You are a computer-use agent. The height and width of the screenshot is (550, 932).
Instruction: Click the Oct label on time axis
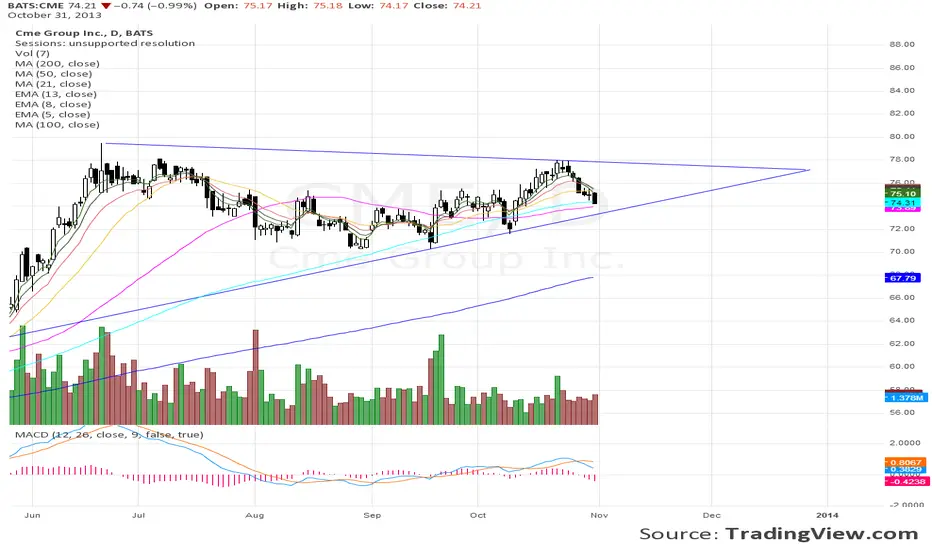pyautogui.click(x=478, y=515)
